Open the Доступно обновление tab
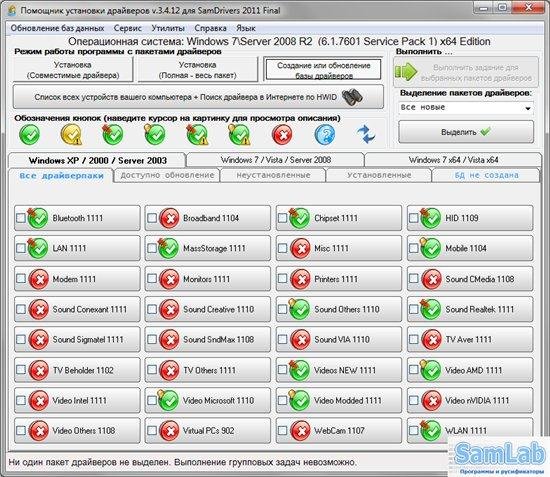 pyautogui.click(x=167, y=175)
